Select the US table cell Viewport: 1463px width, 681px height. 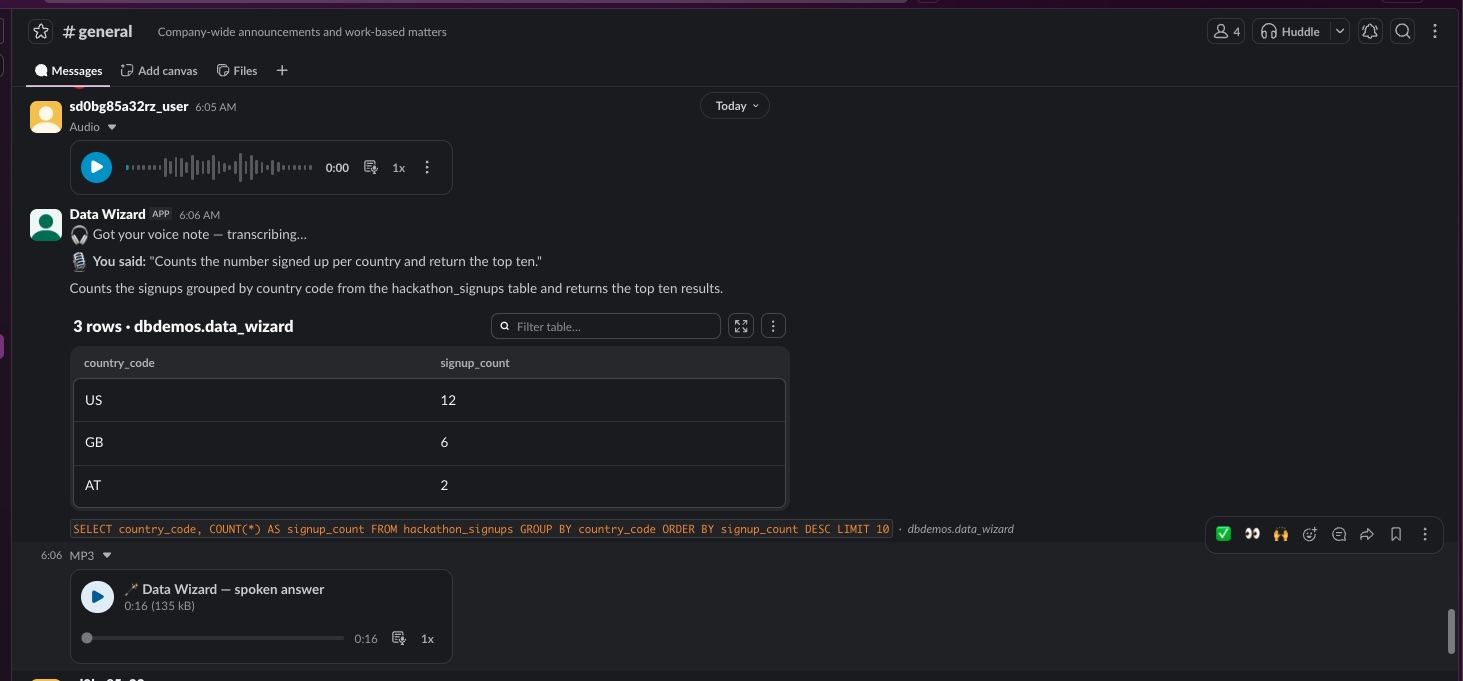coord(253,400)
